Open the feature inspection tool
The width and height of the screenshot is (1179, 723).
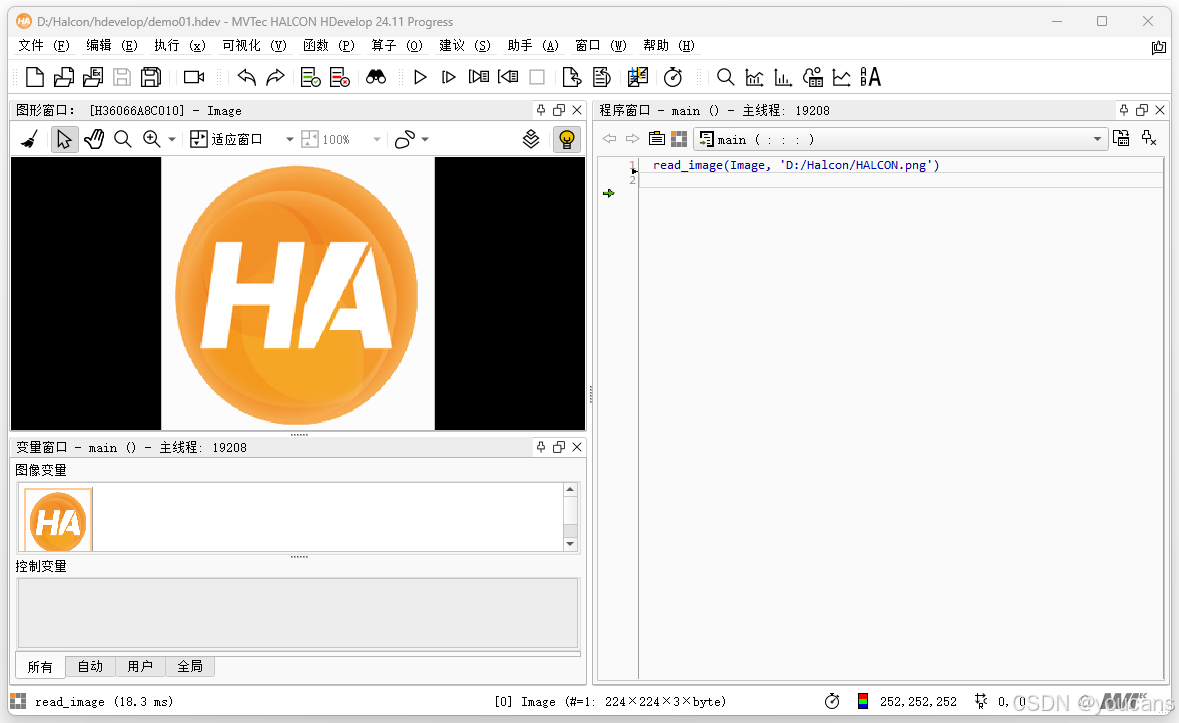813,77
